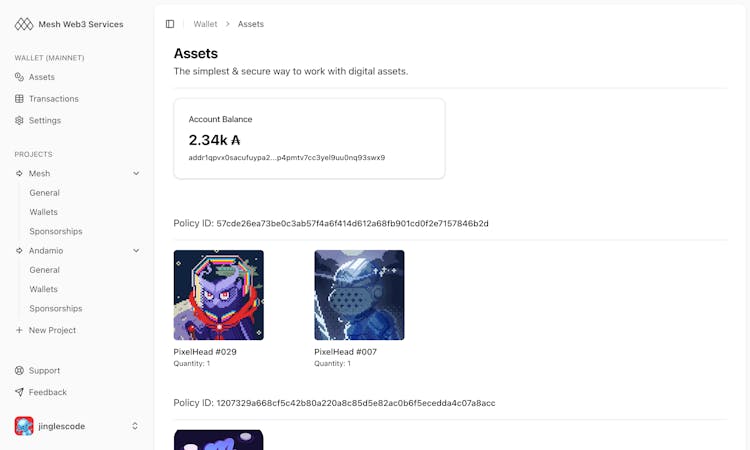Click the Wallet breadcrumb link

205,24
